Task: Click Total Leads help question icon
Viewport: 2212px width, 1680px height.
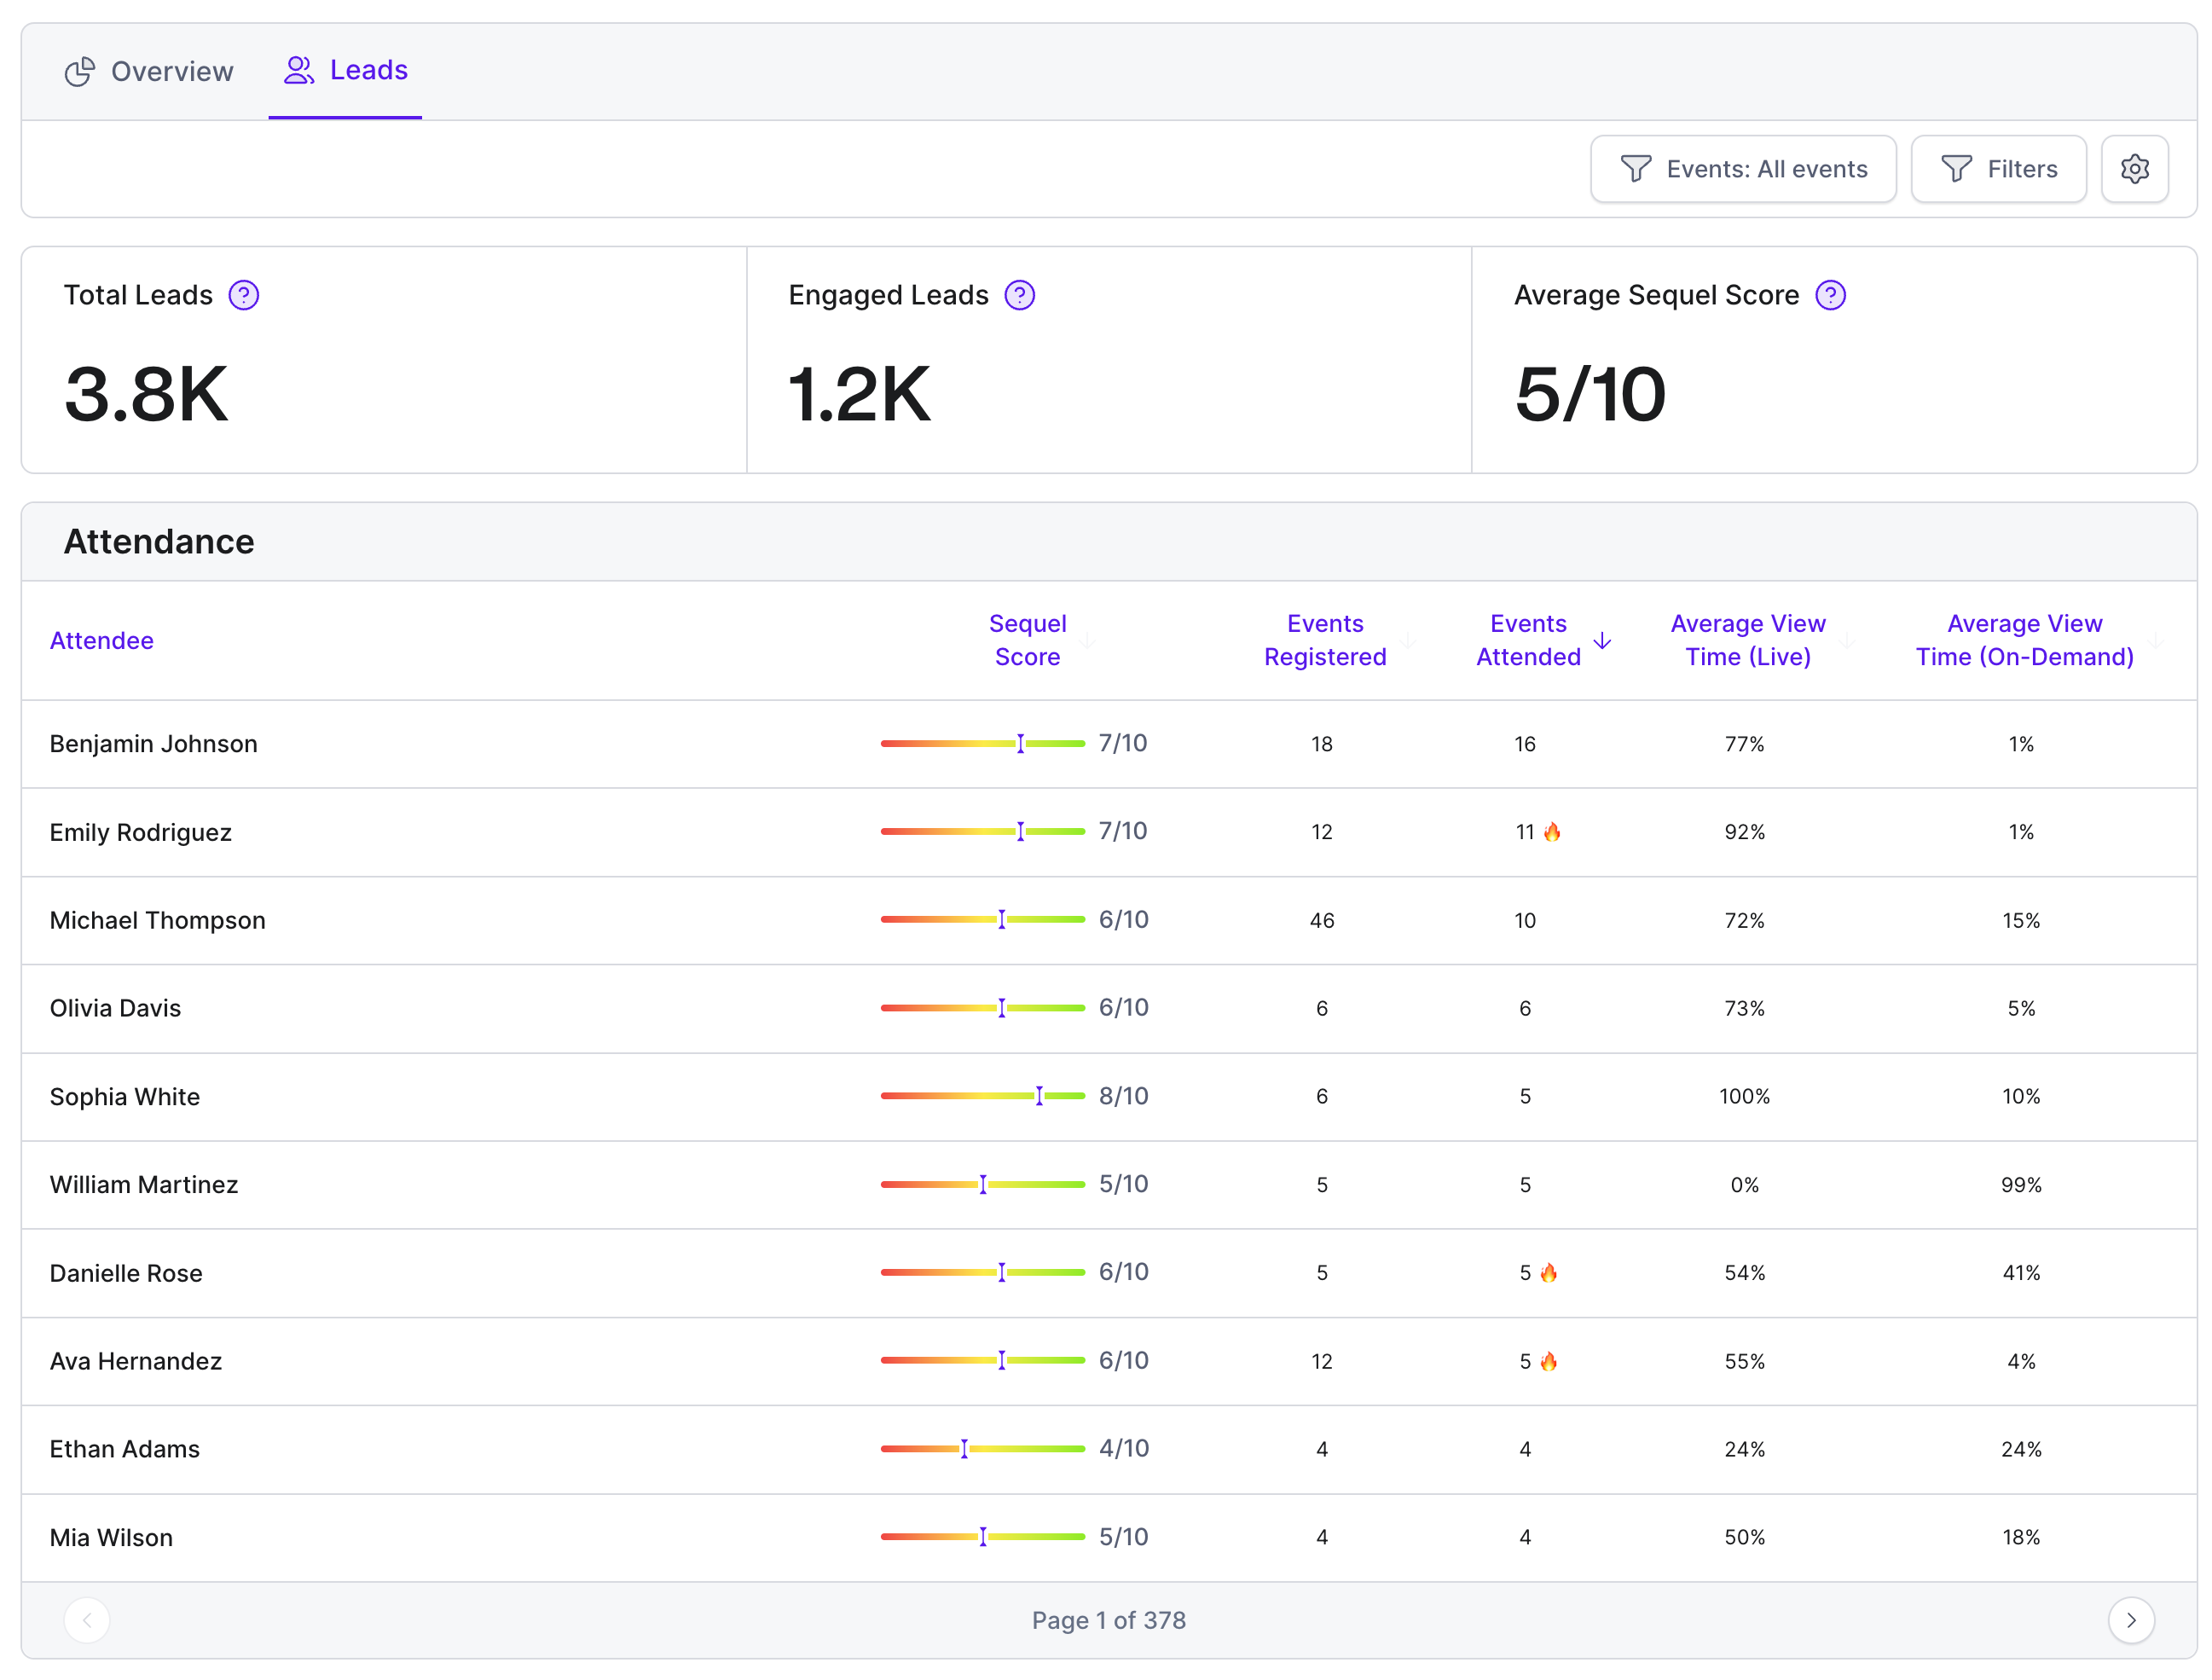Action: 244,296
